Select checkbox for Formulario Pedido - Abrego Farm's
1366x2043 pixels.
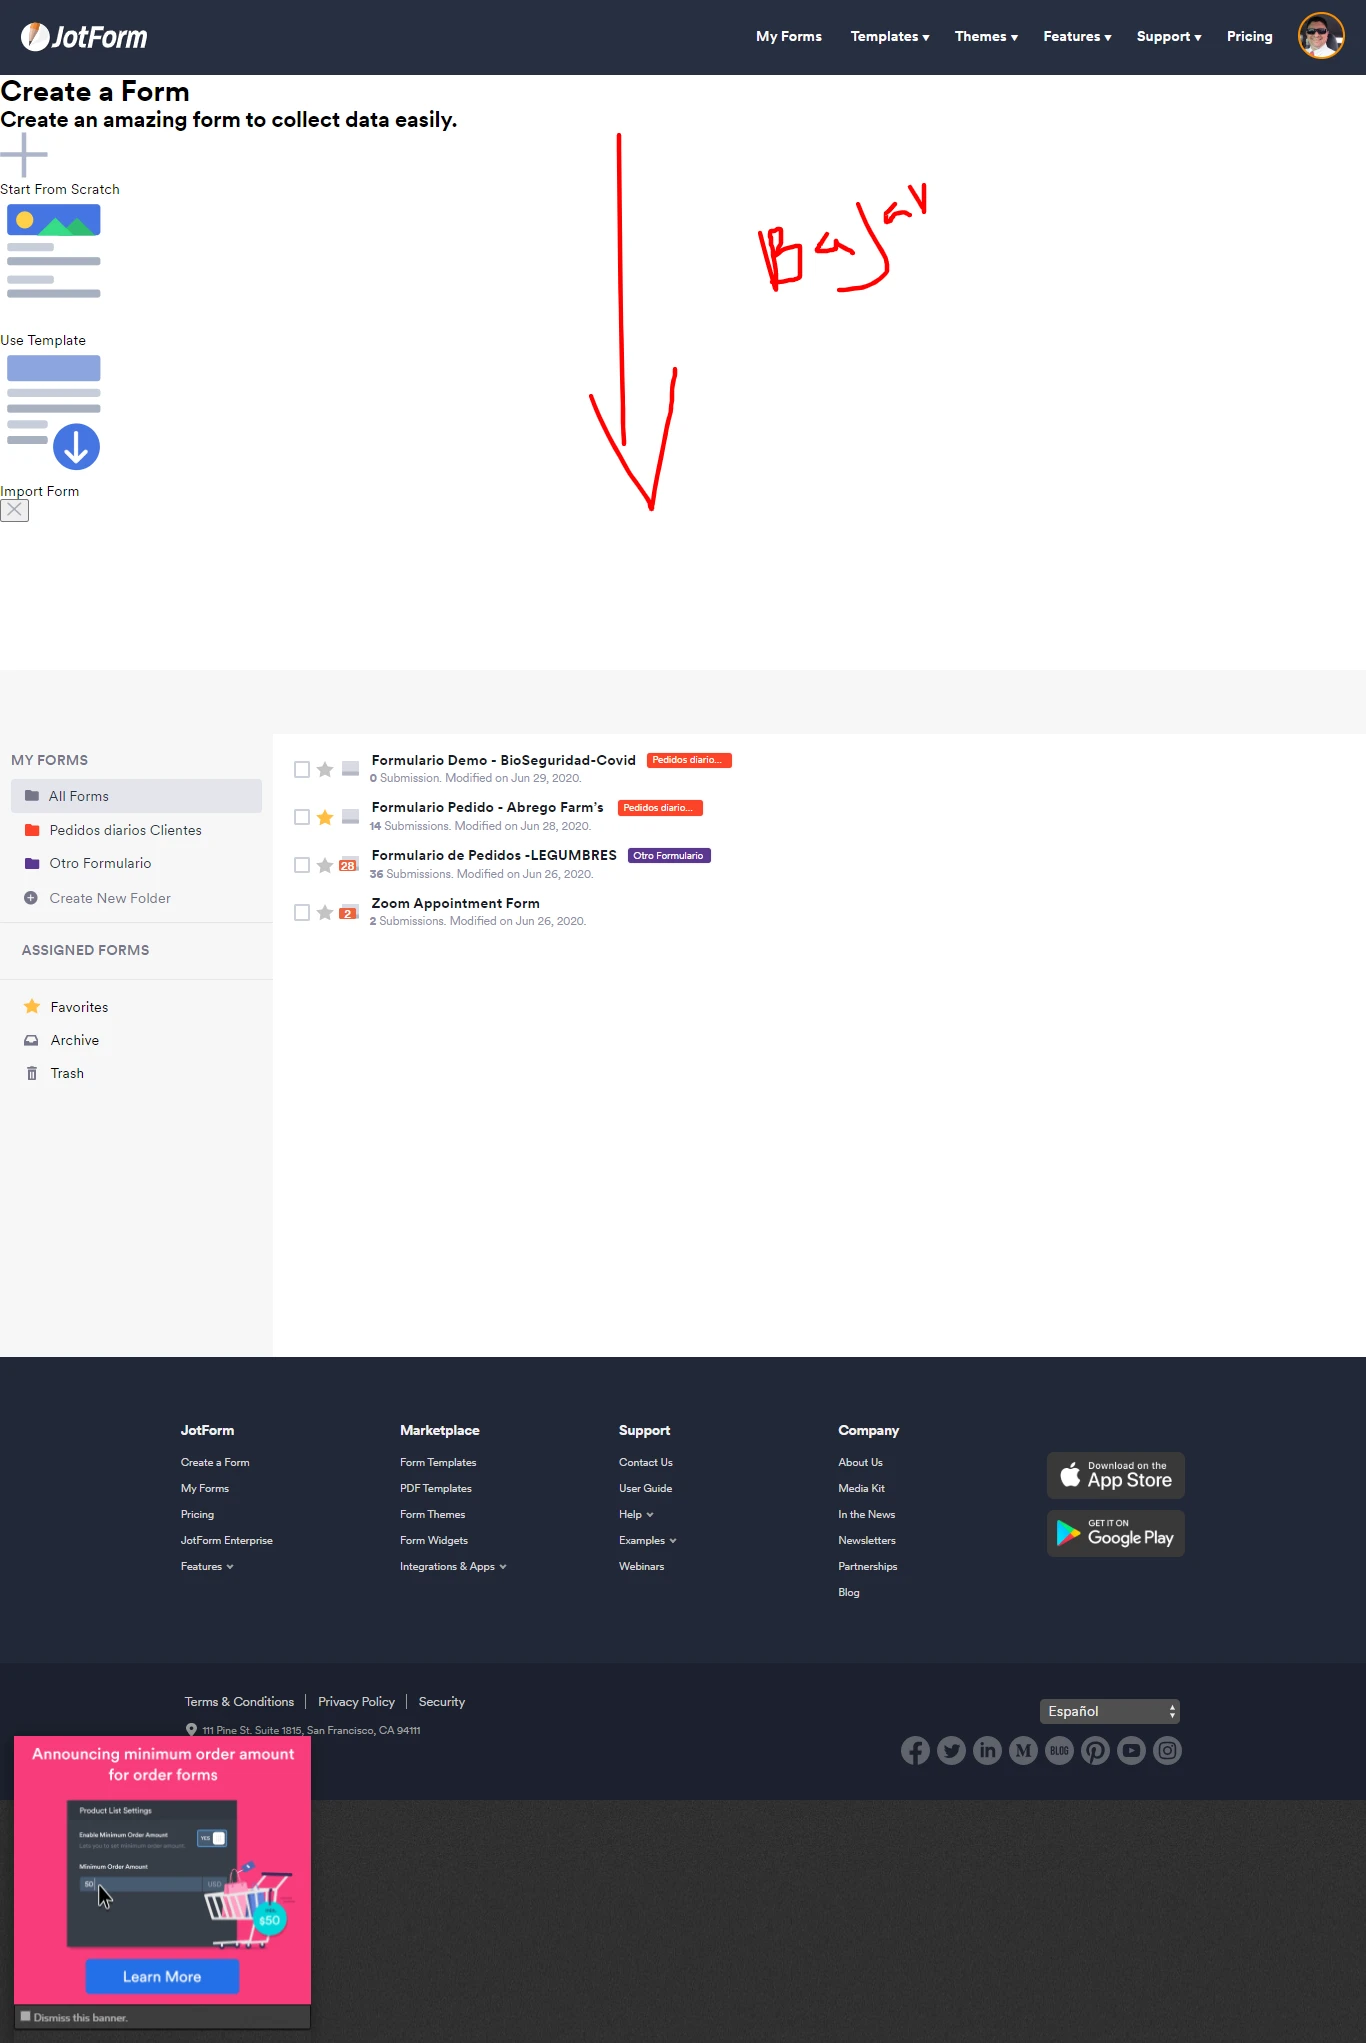tap(302, 817)
